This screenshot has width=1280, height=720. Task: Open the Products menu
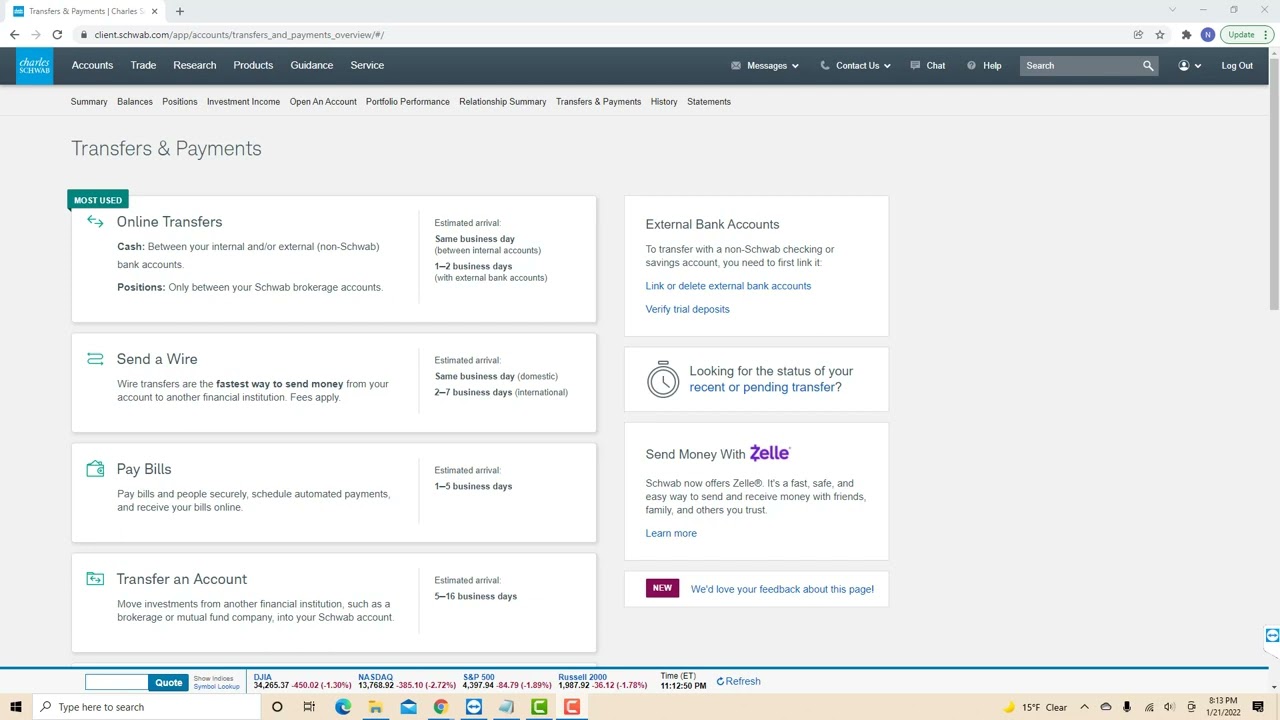pos(253,65)
